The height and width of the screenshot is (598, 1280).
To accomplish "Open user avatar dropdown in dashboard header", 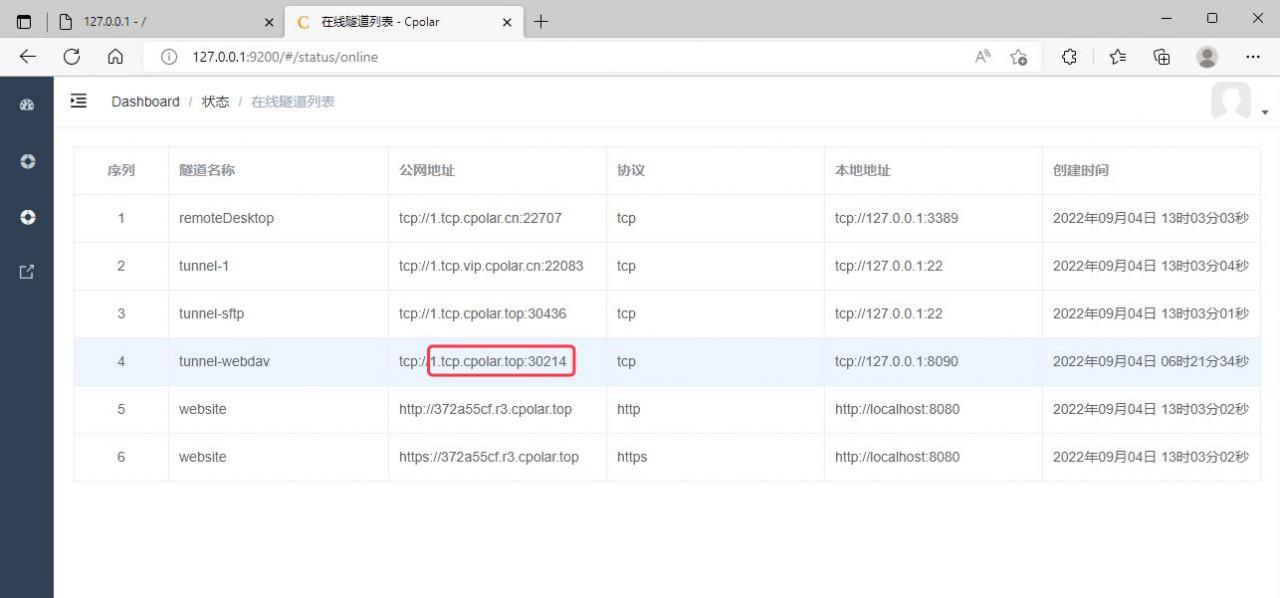I will pos(1239,102).
